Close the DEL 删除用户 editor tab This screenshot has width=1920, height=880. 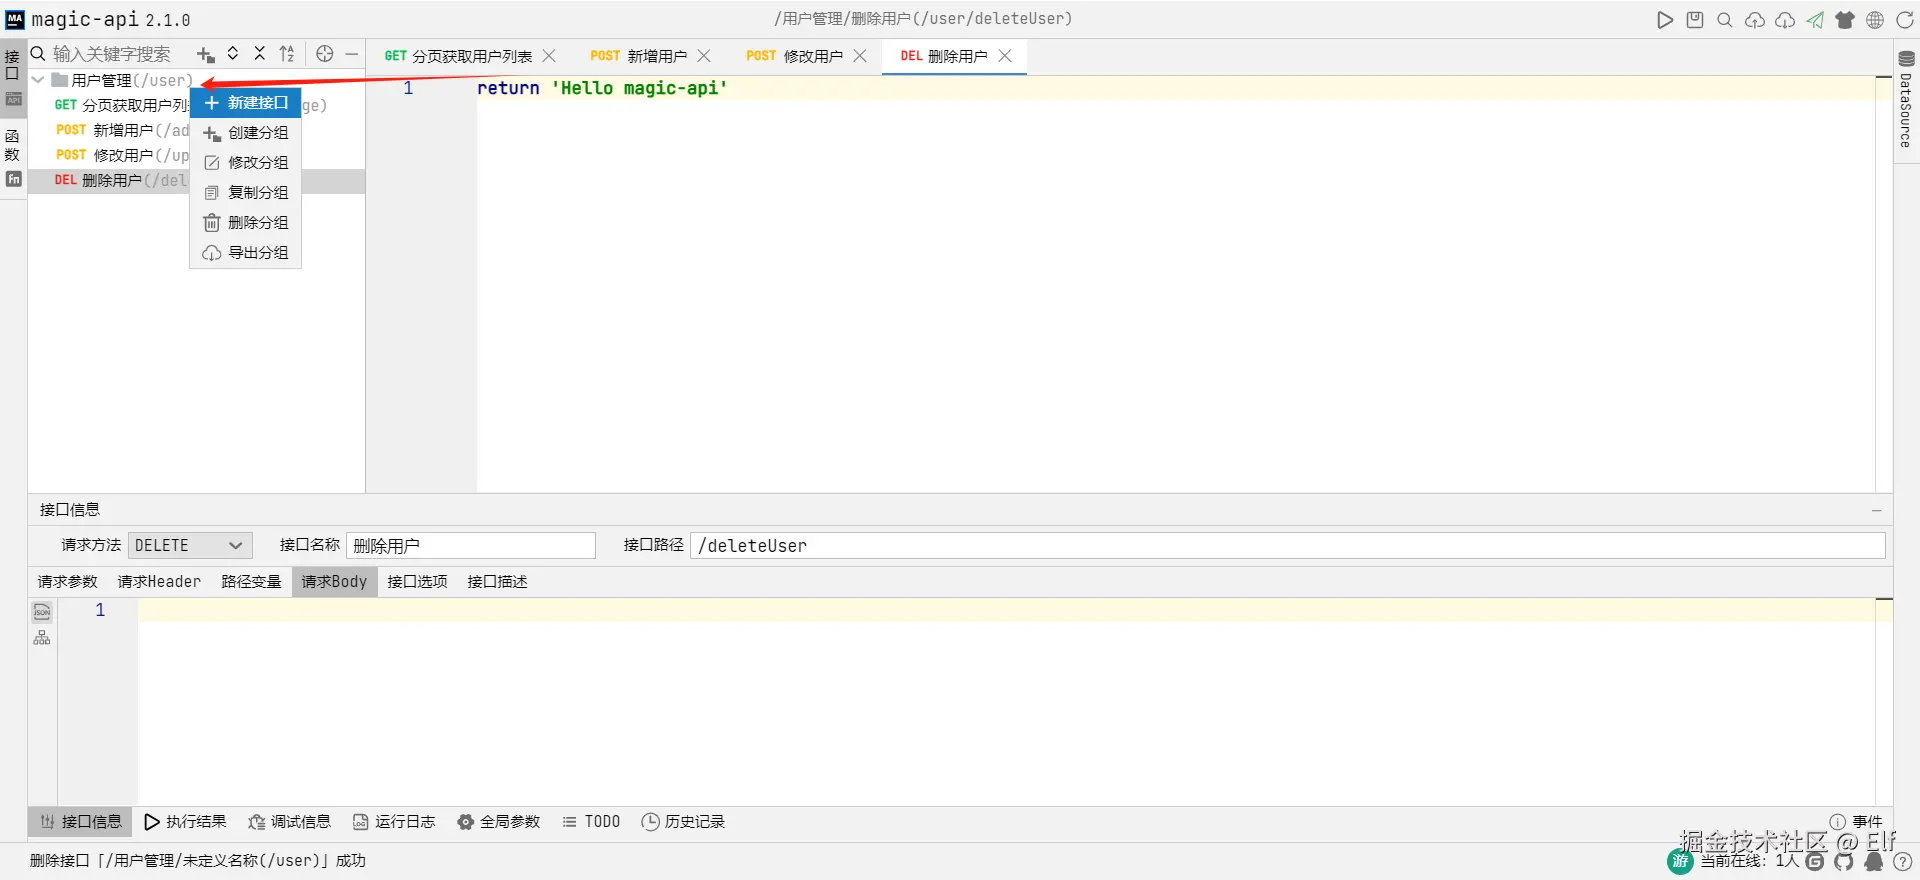pos(1005,56)
